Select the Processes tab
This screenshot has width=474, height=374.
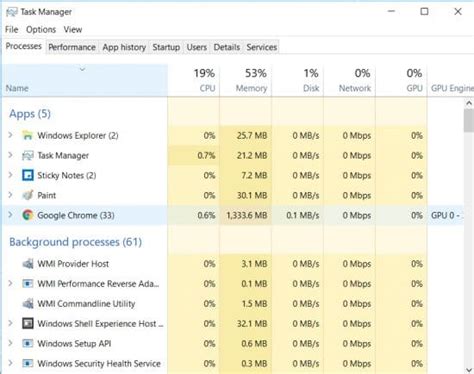(24, 46)
